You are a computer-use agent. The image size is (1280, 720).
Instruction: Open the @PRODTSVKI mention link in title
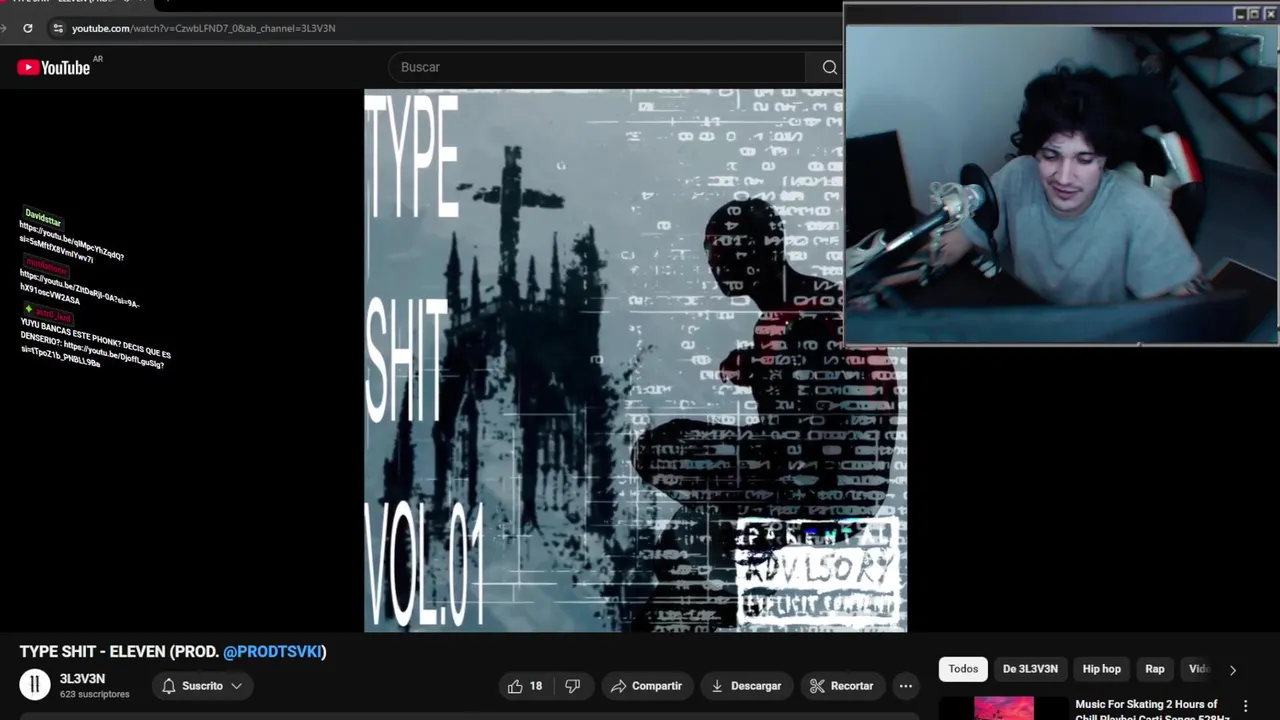pyautogui.click(x=272, y=652)
